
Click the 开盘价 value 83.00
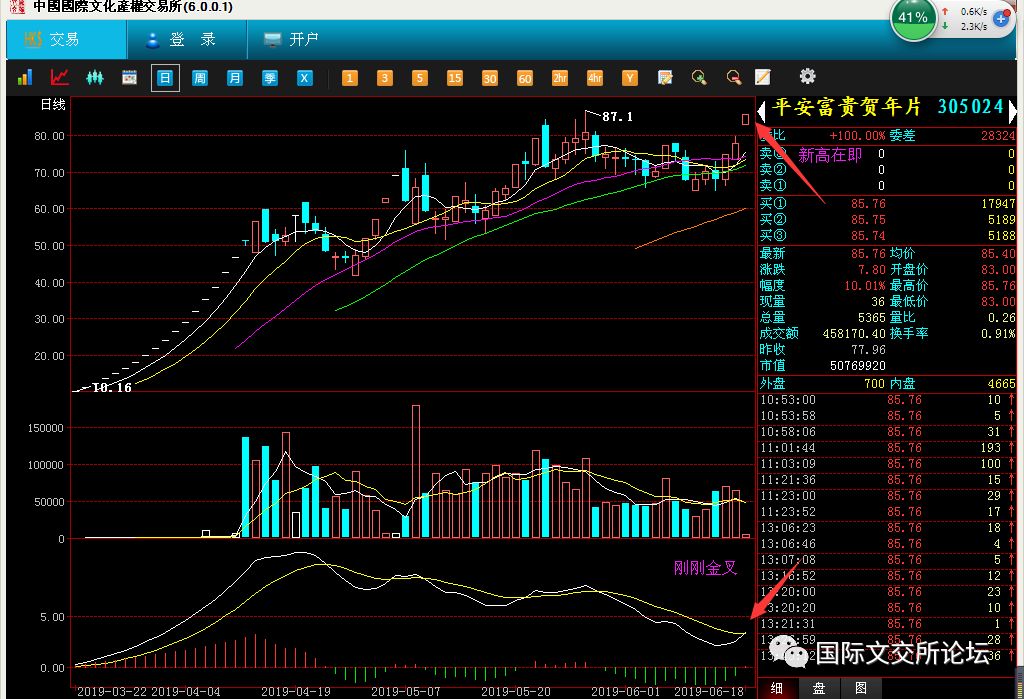[998, 269]
